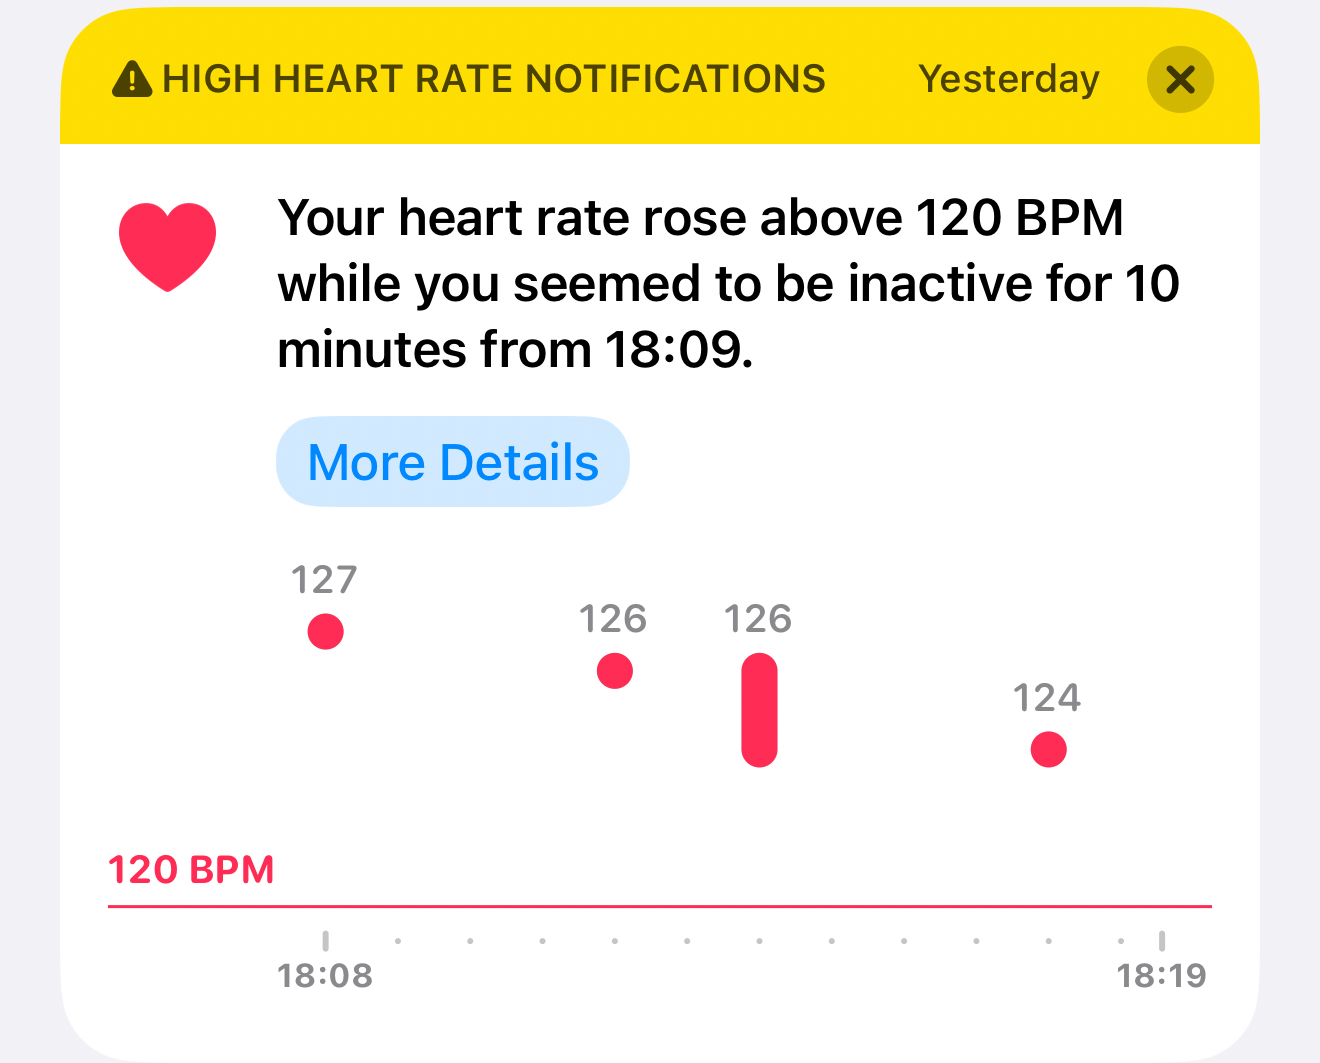
Task: Tap the 18:19 end time label
Action: [1161, 975]
